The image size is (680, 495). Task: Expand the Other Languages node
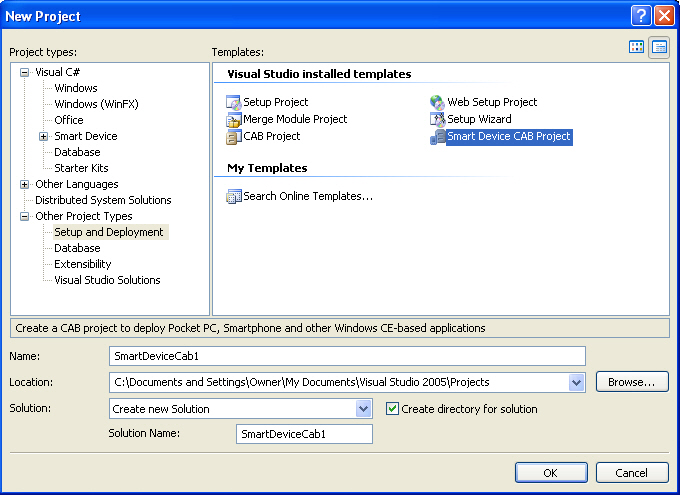click(x=25, y=184)
